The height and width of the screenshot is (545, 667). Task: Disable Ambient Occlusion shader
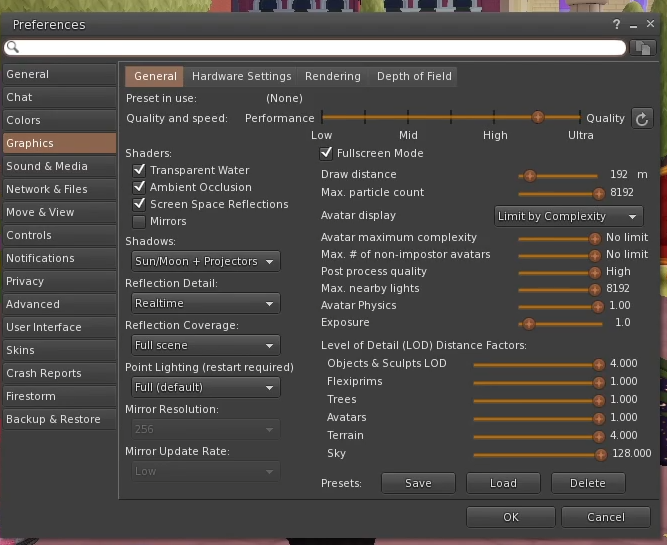pos(139,187)
